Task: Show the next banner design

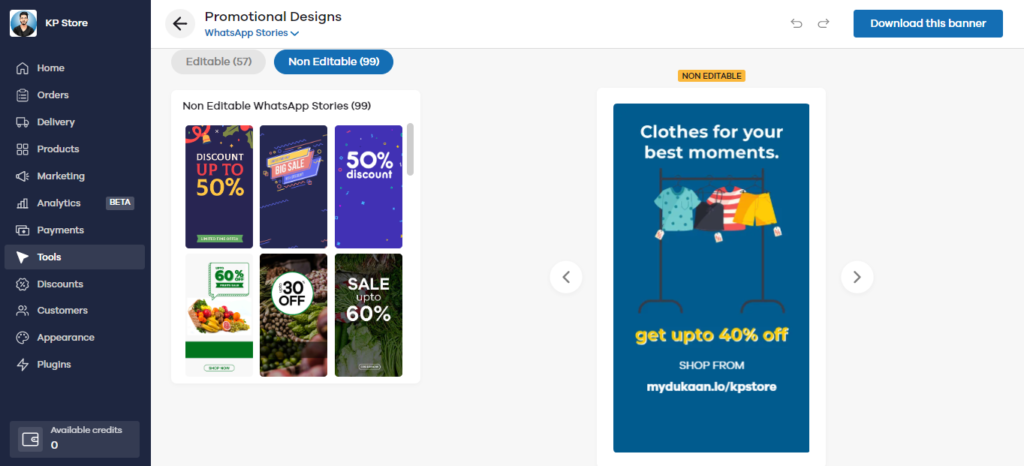Action: point(857,277)
